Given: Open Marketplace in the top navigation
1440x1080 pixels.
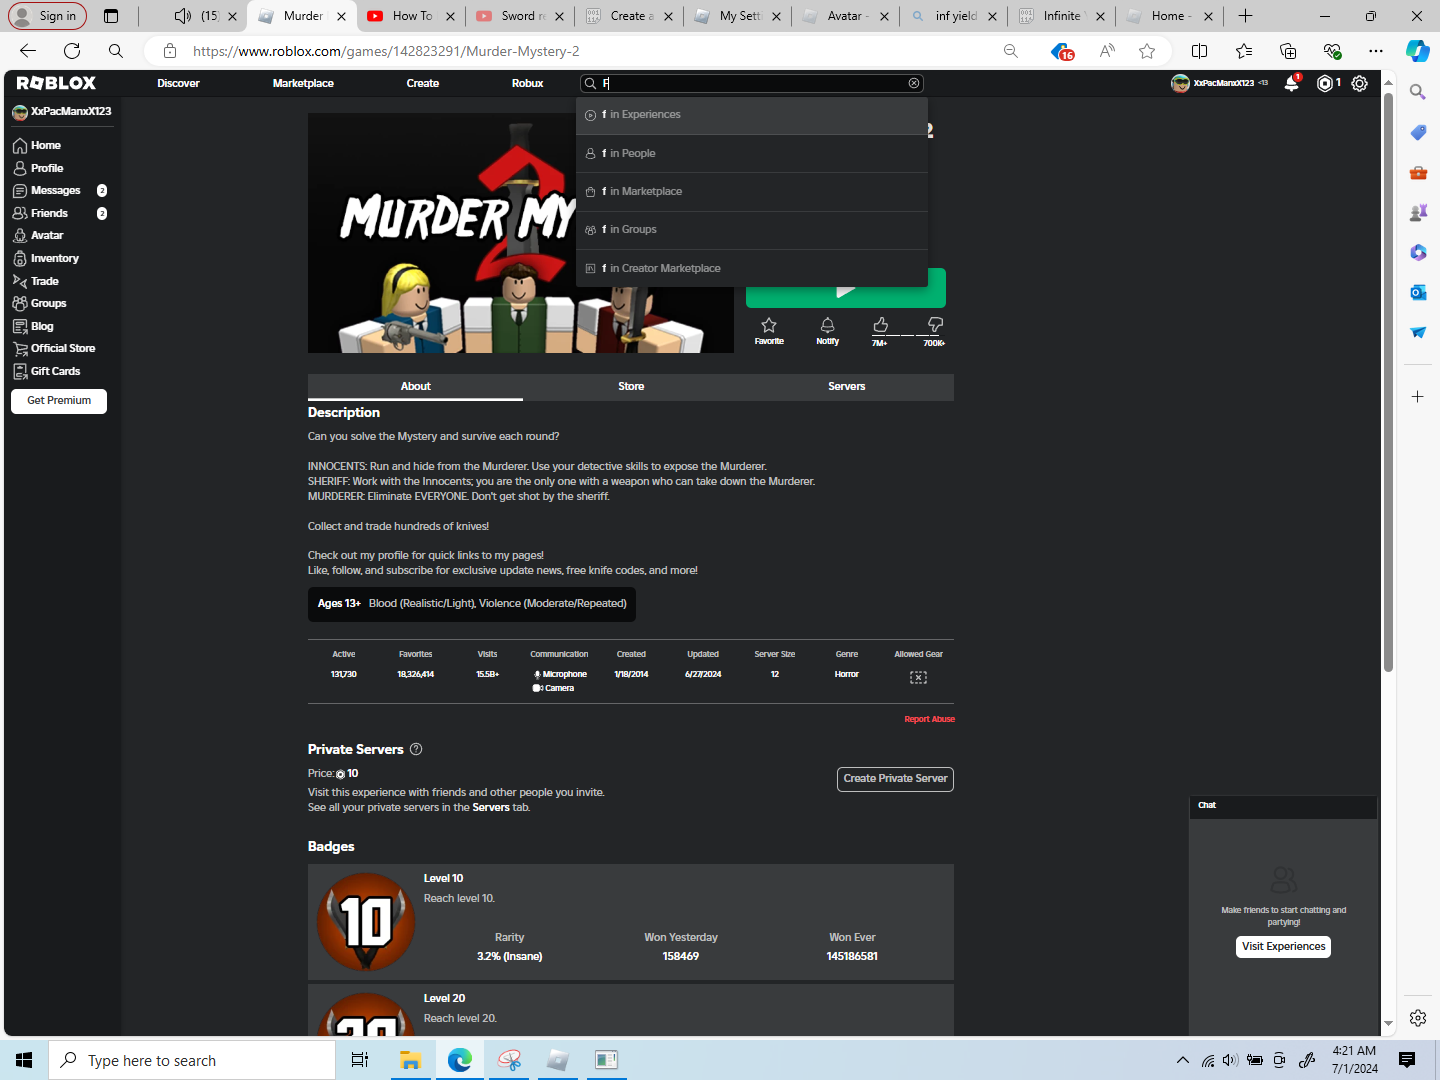Looking at the screenshot, I should click(x=303, y=83).
